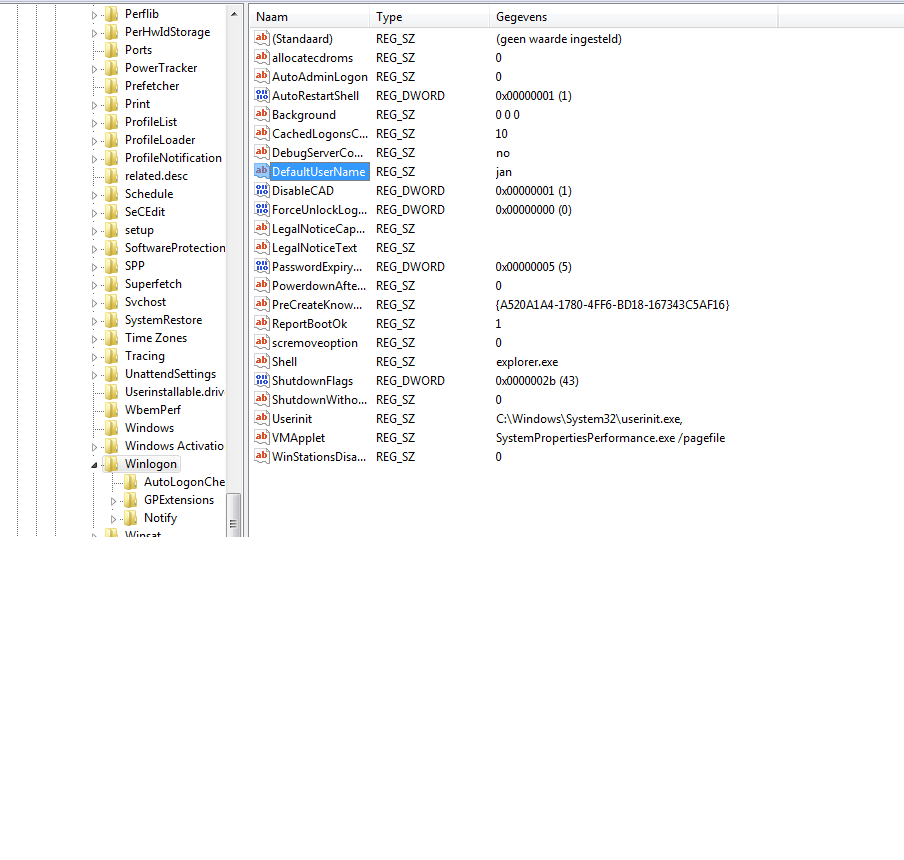Click the tree pane vertical scrollbar thumb

point(233,515)
